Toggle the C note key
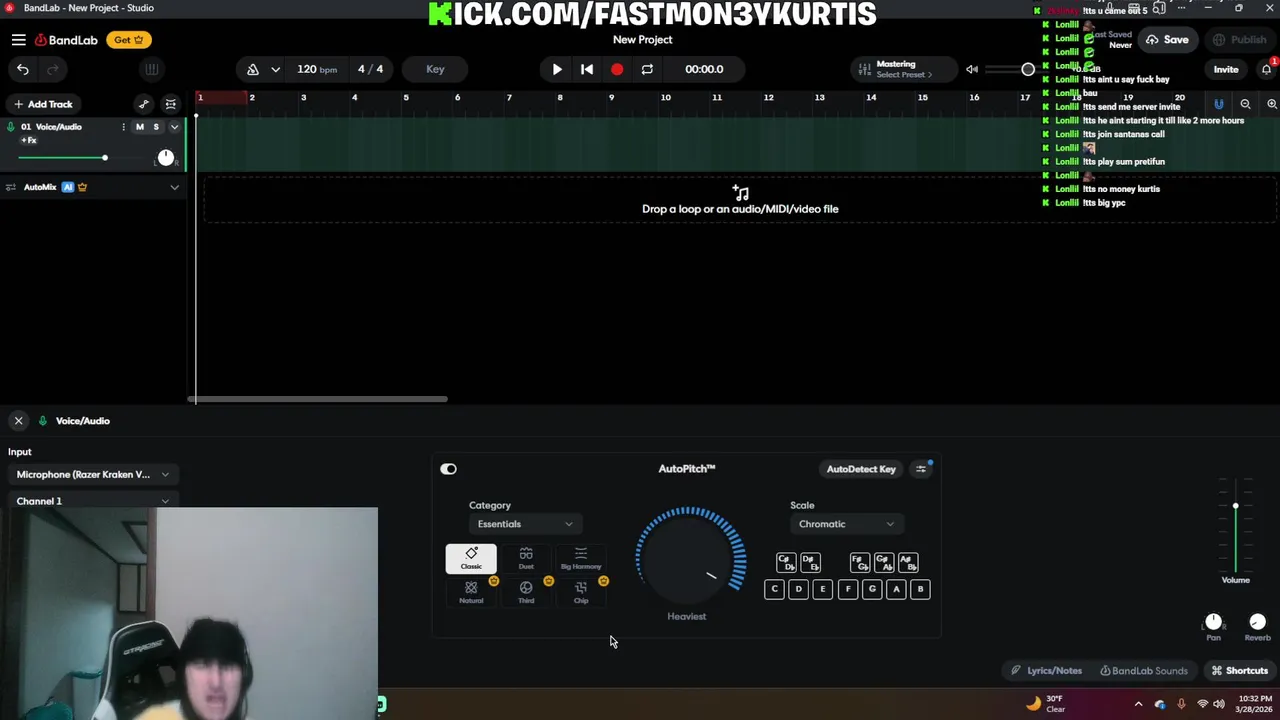 (774, 589)
